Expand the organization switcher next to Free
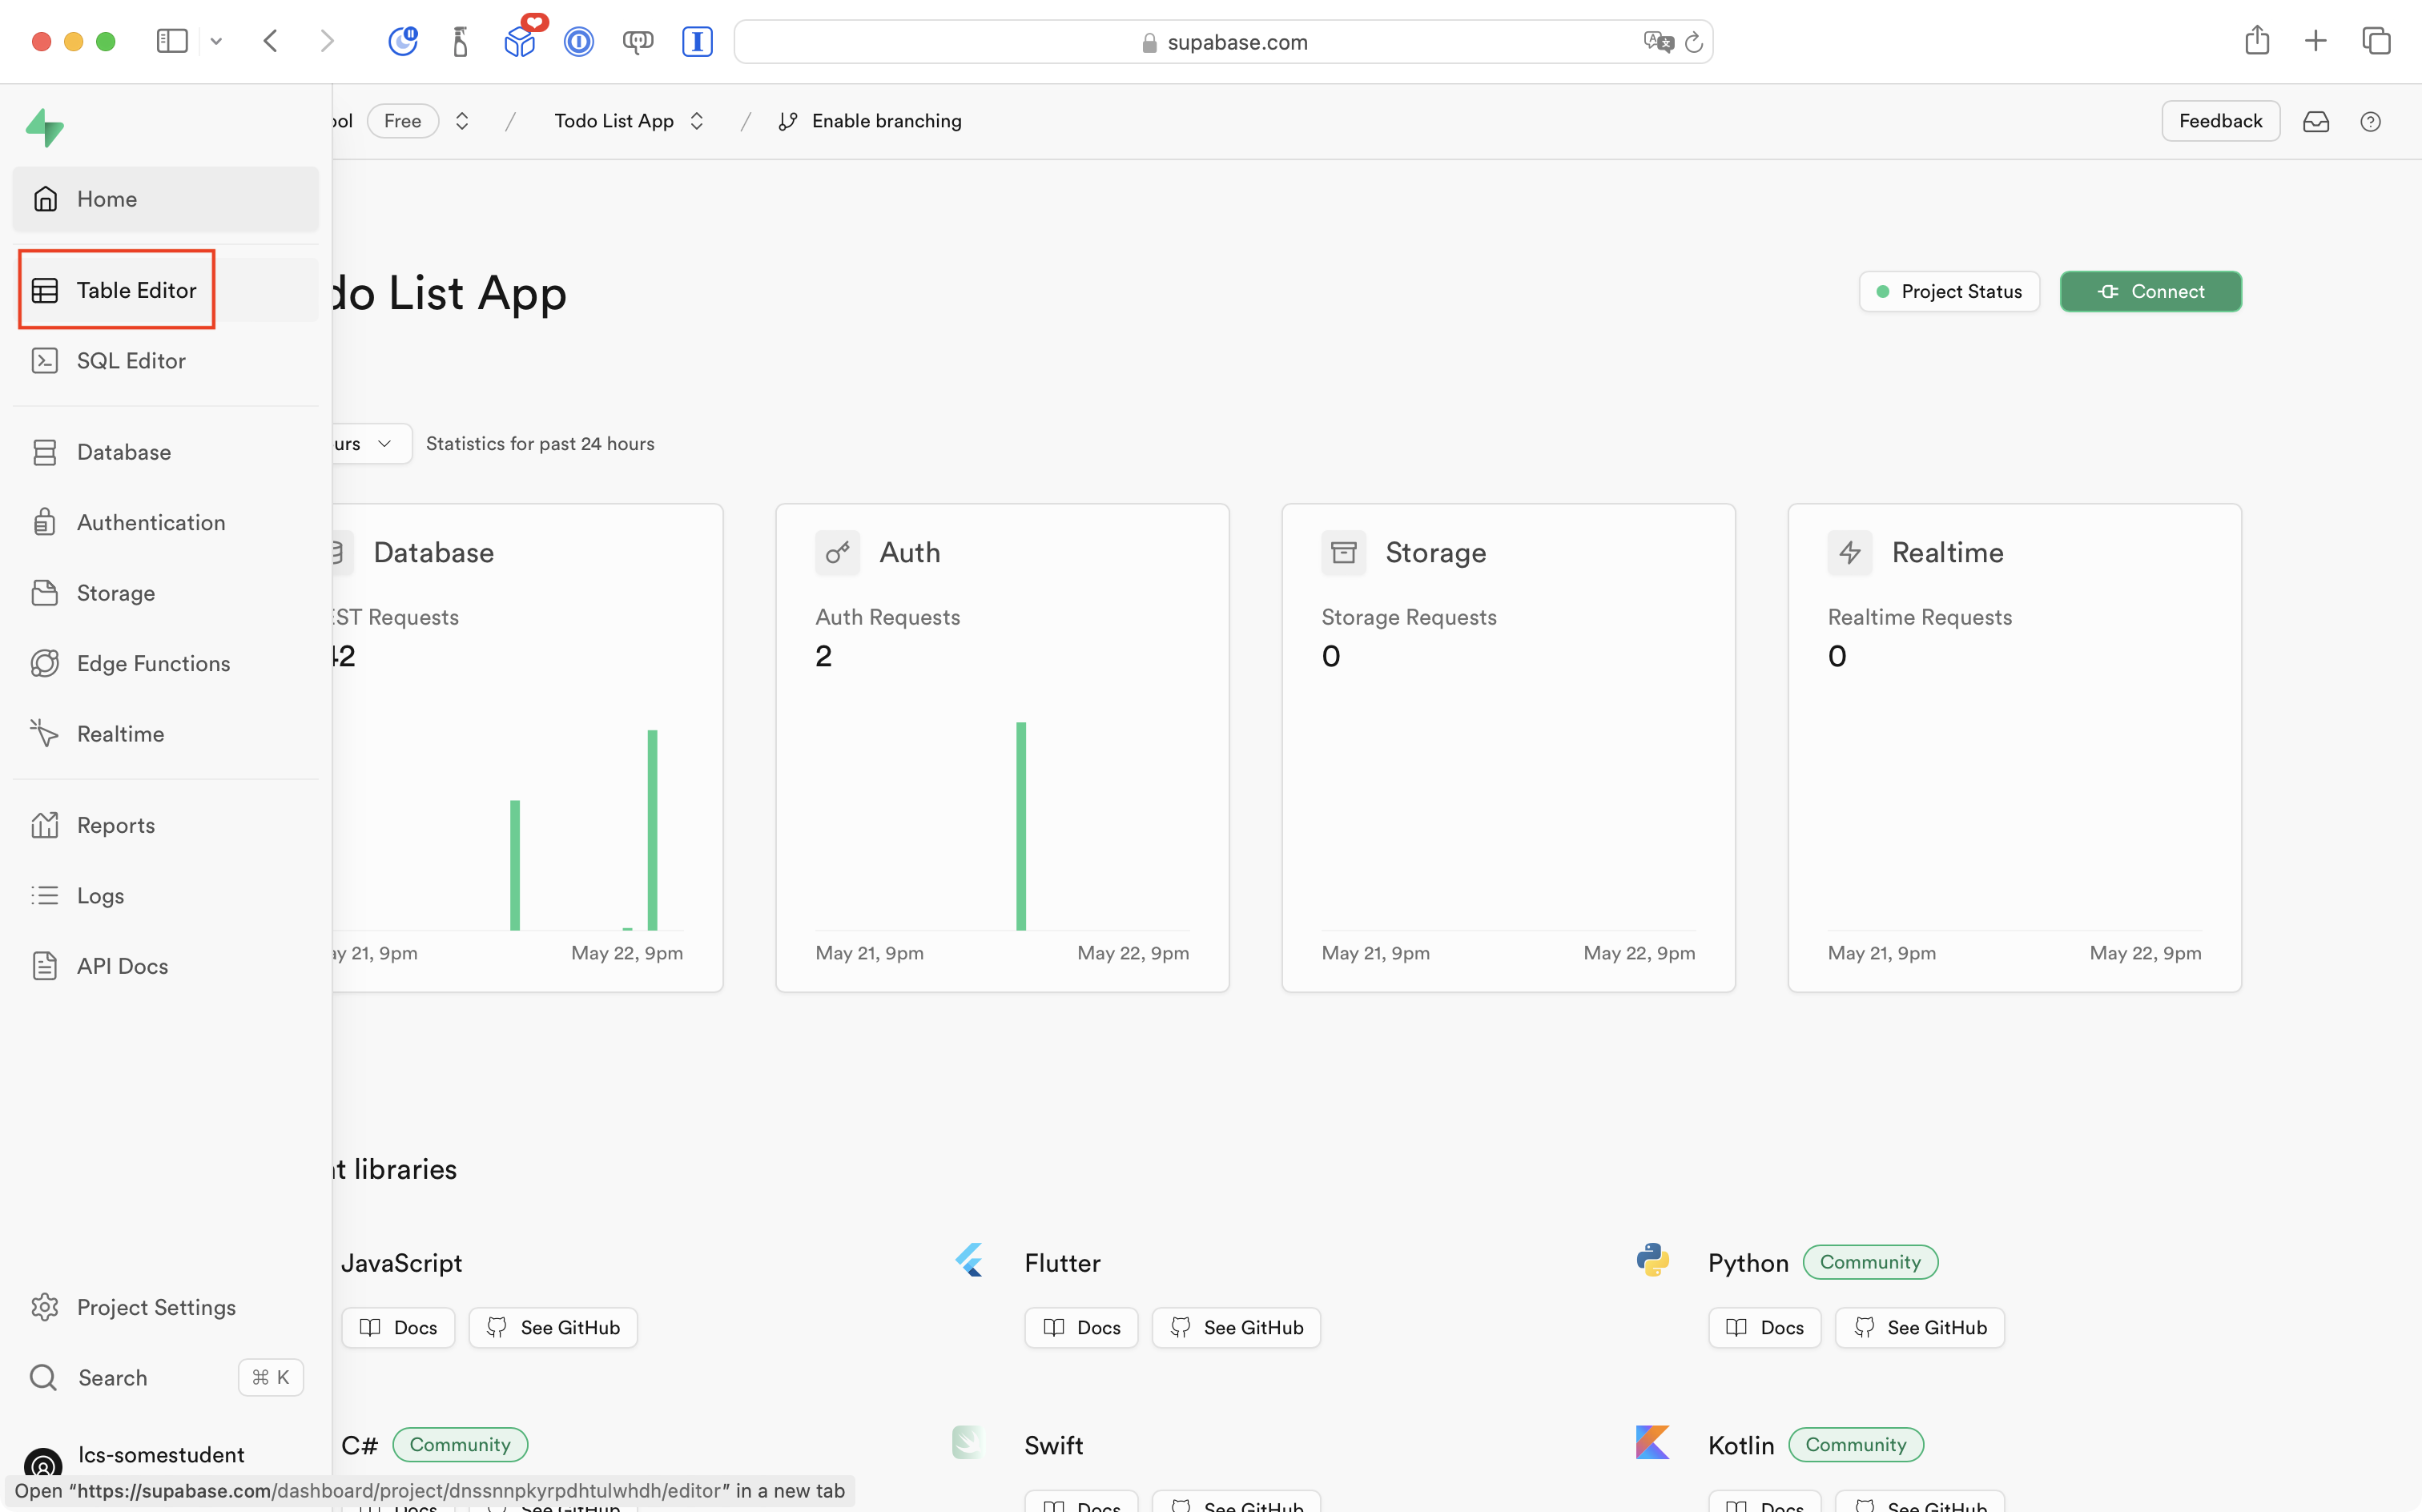This screenshot has width=2422, height=1512. click(x=462, y=121)
